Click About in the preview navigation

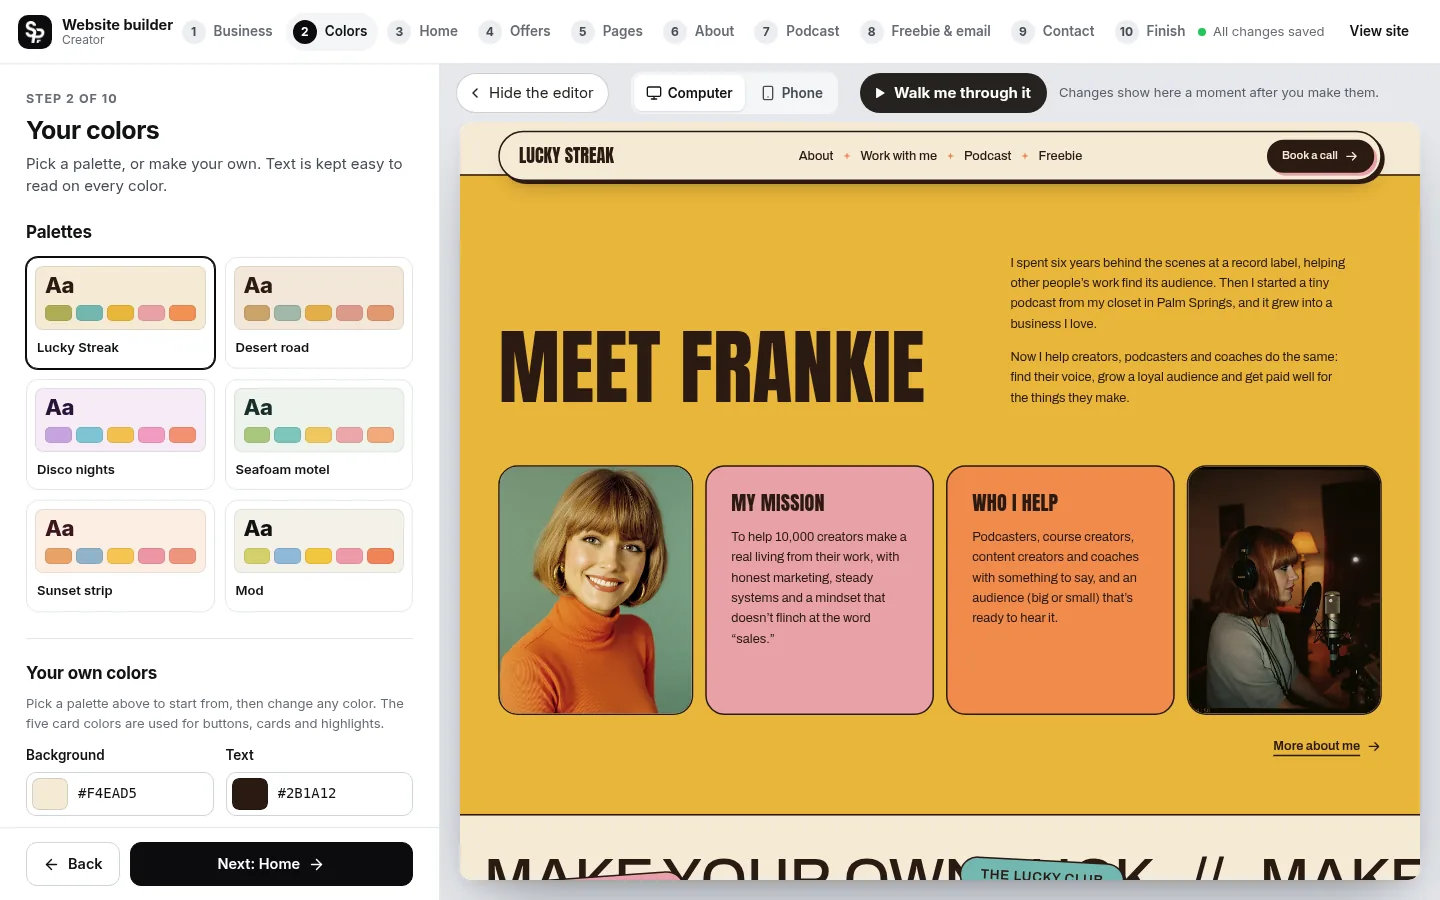(816, 156)
